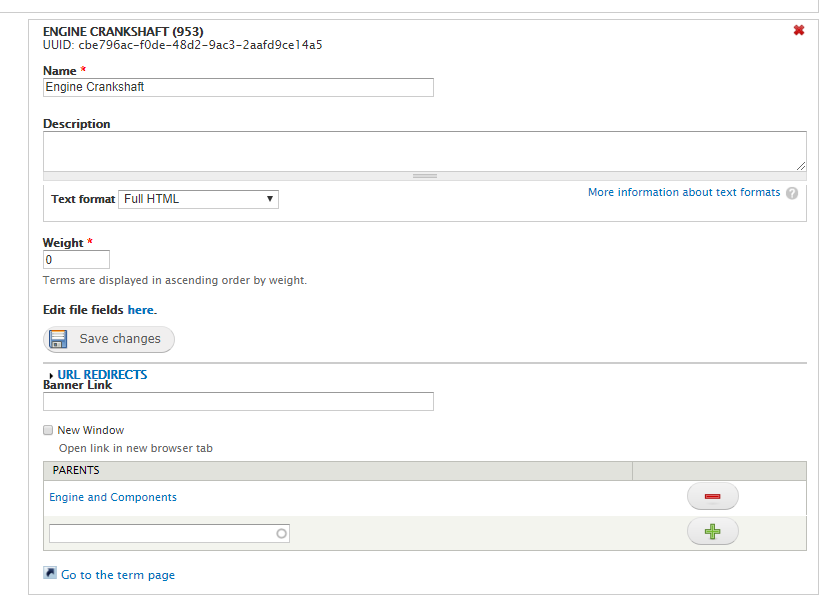Open More information about text formats

coord(684,192)
